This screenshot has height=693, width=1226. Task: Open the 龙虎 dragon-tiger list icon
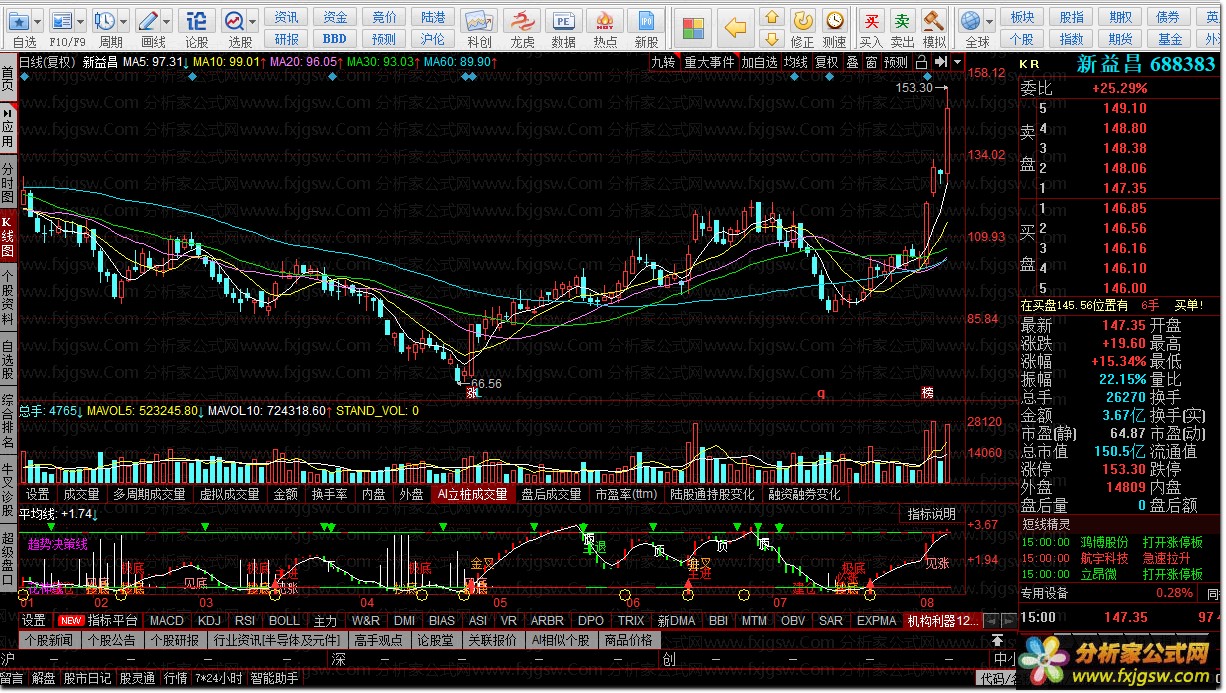click(521, 22)
